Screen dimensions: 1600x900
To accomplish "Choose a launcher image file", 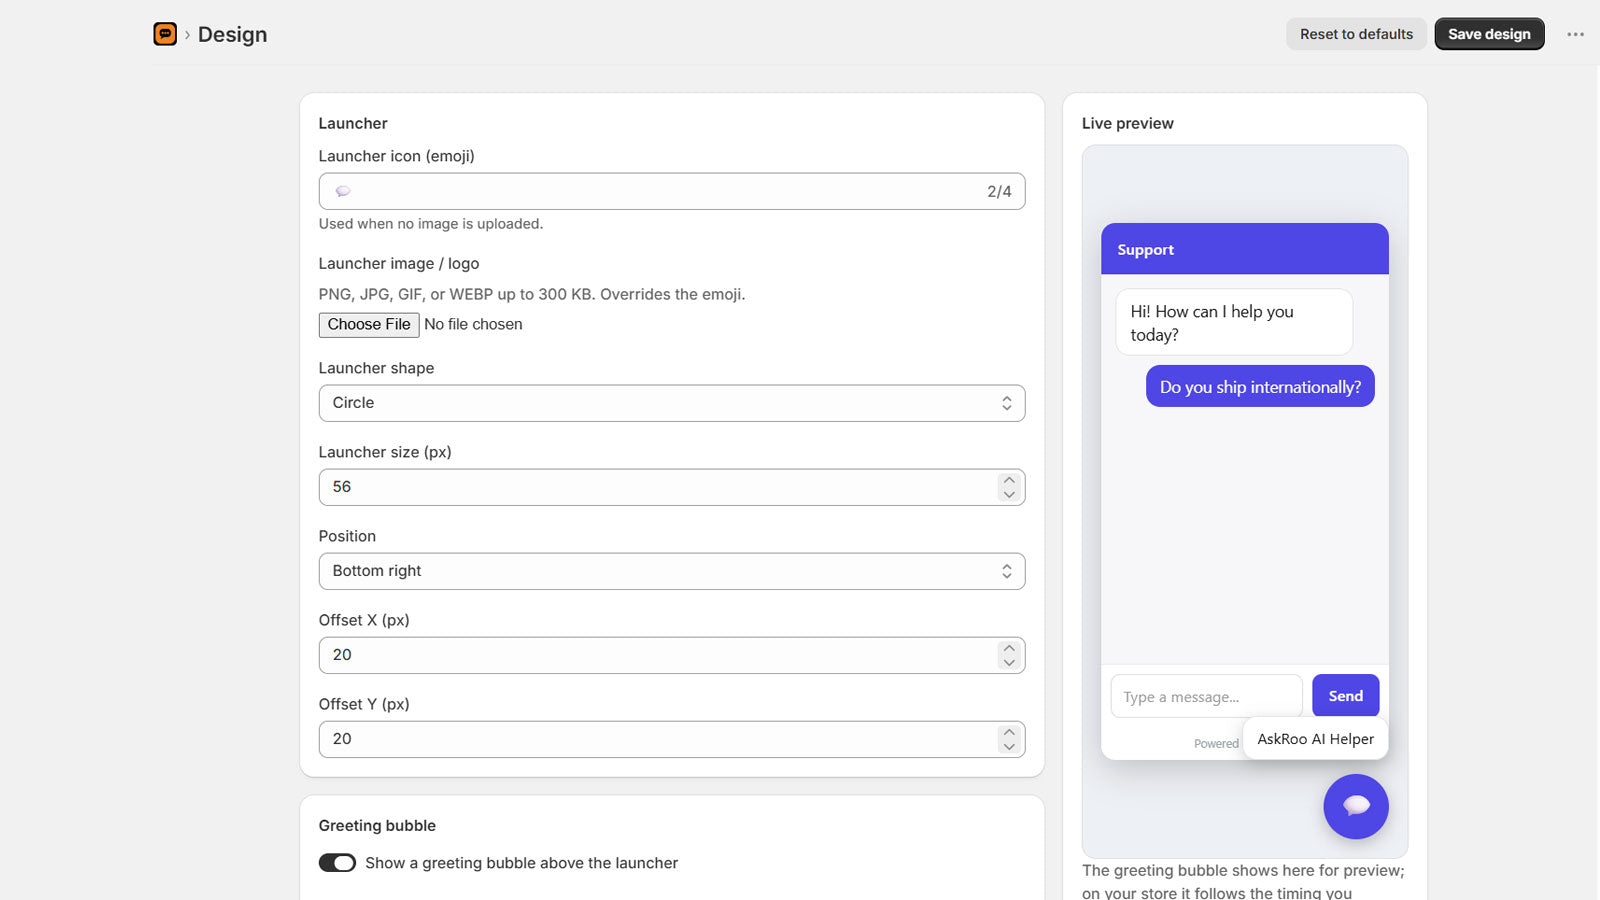I will pyautogui.click(x=369, y=325).
